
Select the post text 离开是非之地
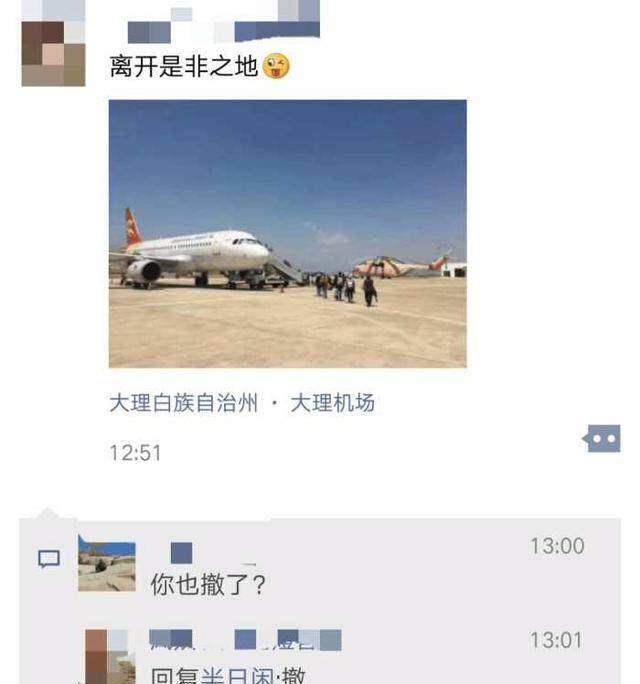pyautogui.click(x=184, y=66)
